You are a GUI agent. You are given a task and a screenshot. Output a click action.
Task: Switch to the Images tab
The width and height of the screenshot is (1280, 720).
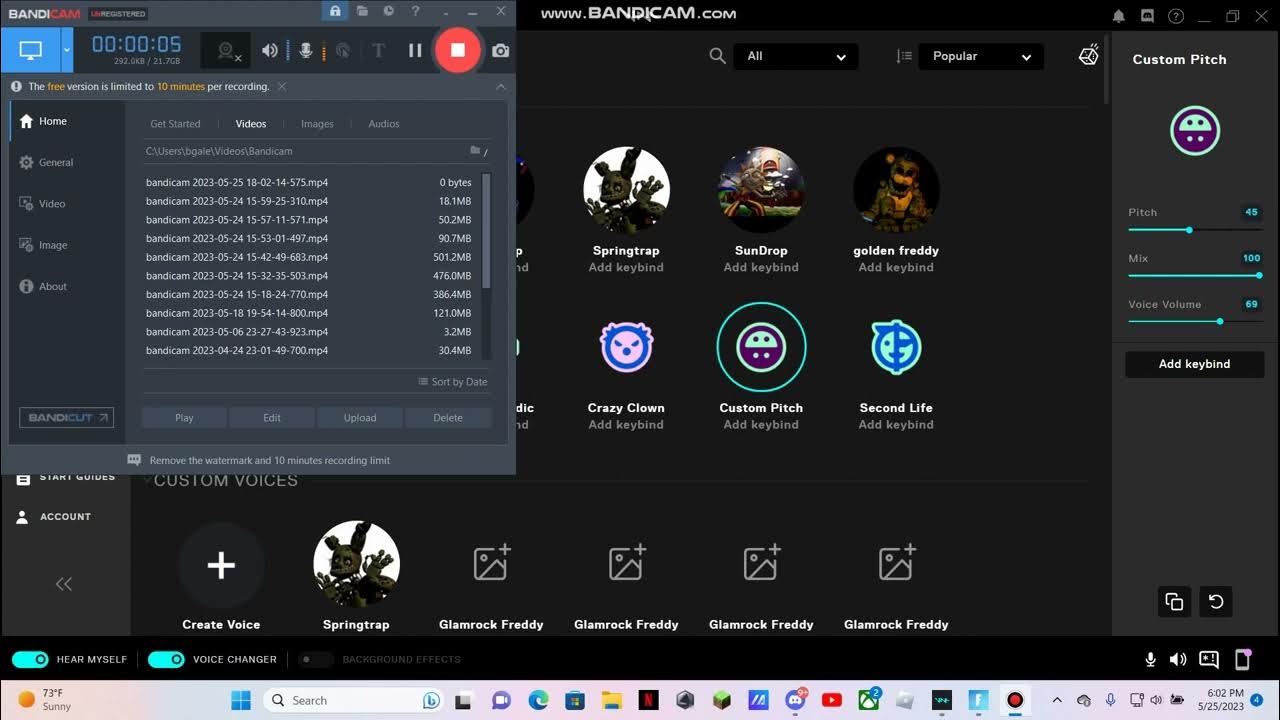tap(317, 124)
